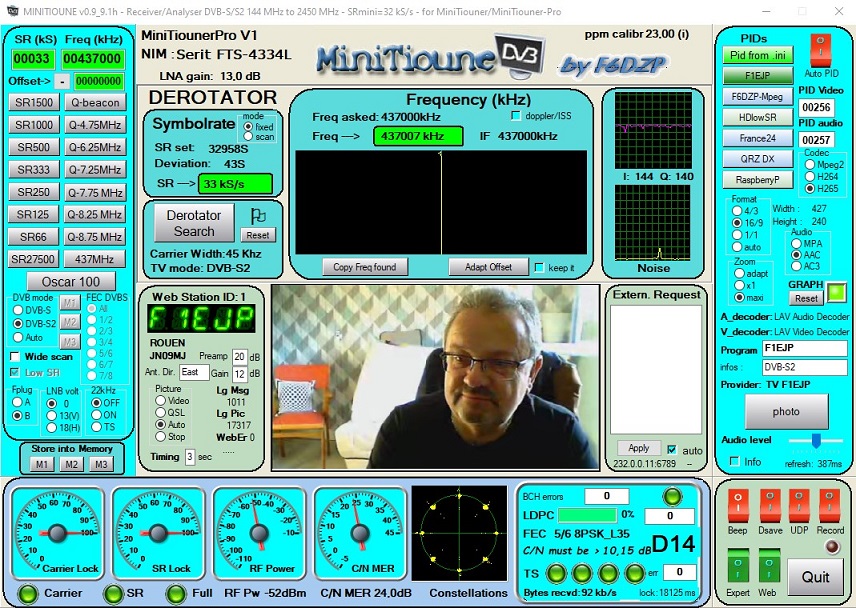
Task: Flip the red Record switch
Action: (829, 506)
